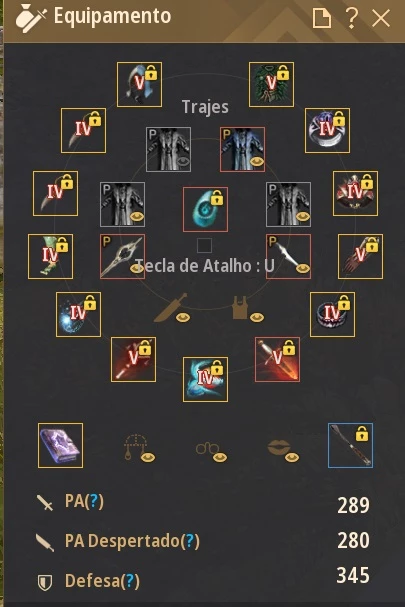Select the blue-highlighted costume armor slot
This screenshot has height=607, width=405.
pyautogui.click(x=242, y=149)
